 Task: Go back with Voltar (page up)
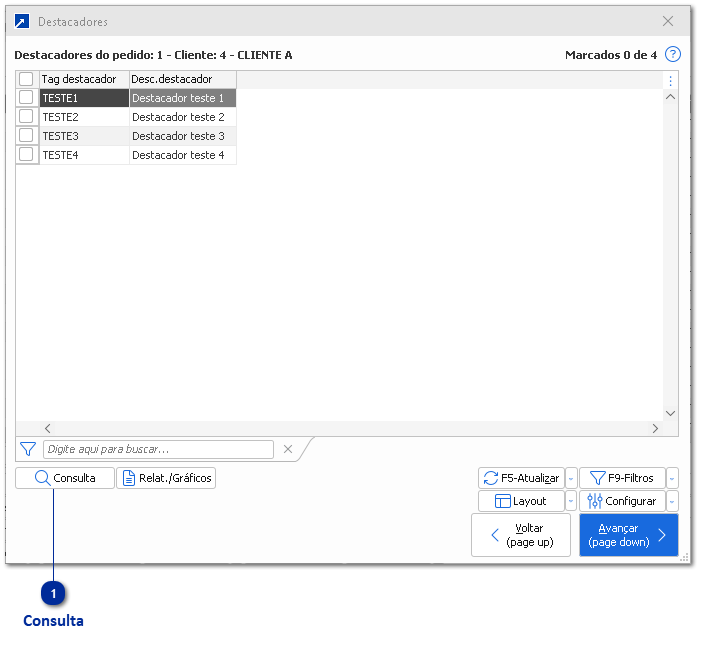521,535
